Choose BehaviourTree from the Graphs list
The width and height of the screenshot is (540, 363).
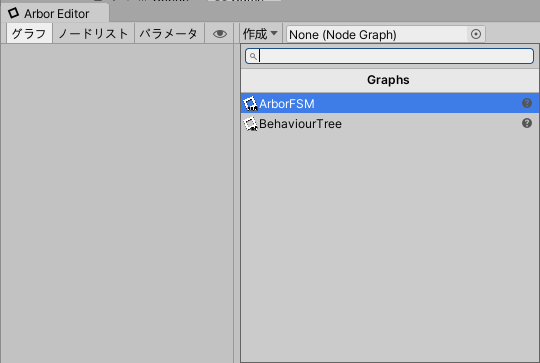click(x=390, y=124)
